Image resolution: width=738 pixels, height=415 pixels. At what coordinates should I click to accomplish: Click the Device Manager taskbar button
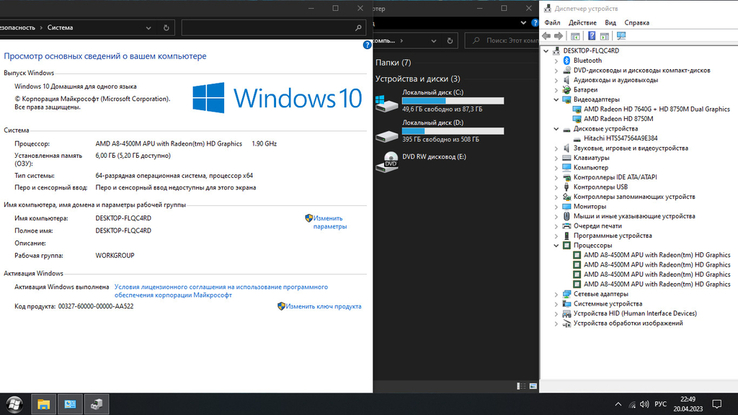(96, 404)
